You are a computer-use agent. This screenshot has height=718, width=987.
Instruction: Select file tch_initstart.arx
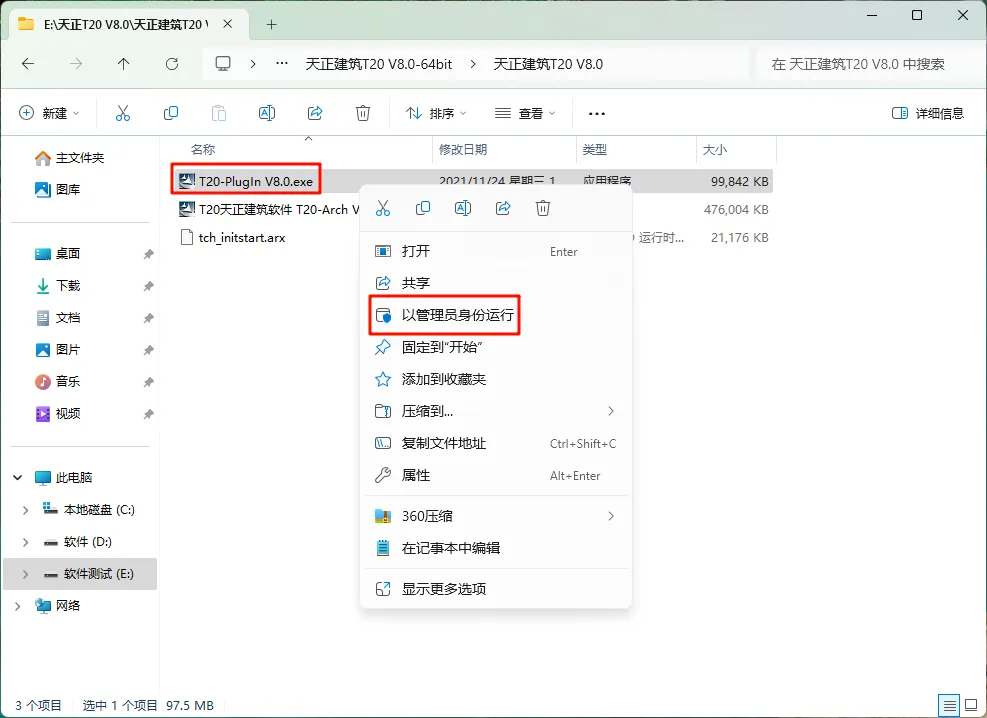233,238
